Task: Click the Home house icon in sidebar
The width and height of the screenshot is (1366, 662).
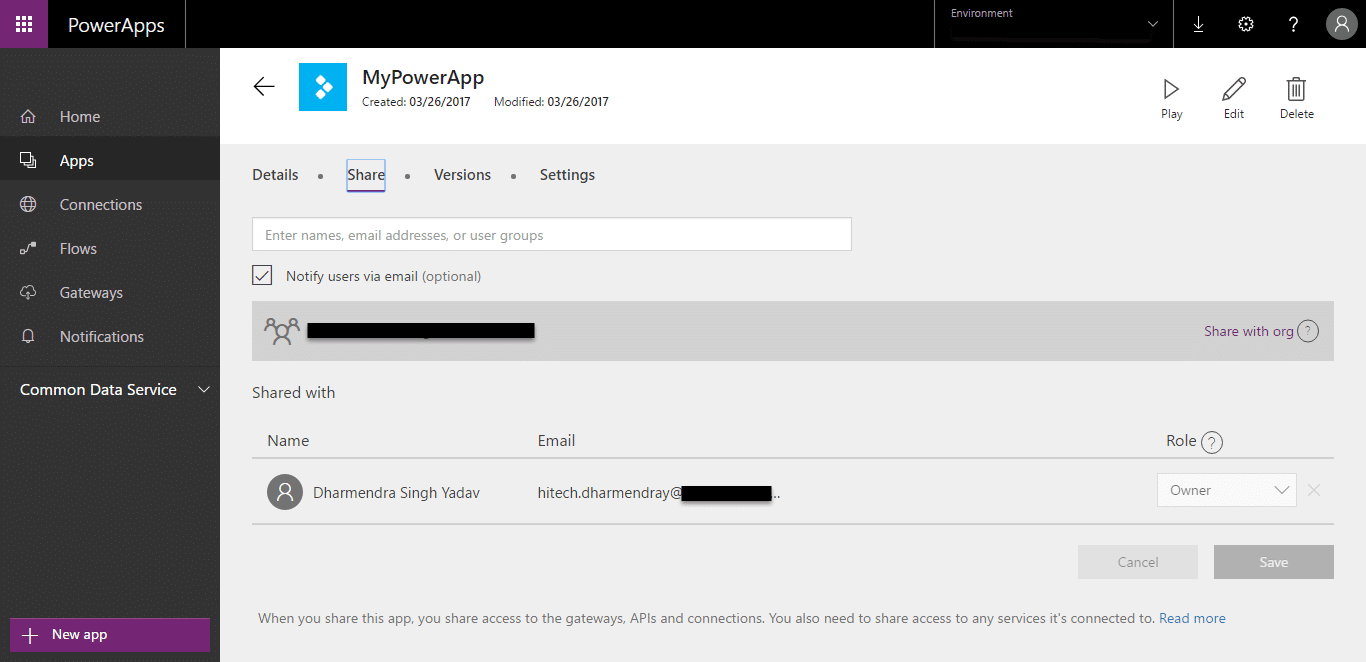Action: [x=28, y=117]
